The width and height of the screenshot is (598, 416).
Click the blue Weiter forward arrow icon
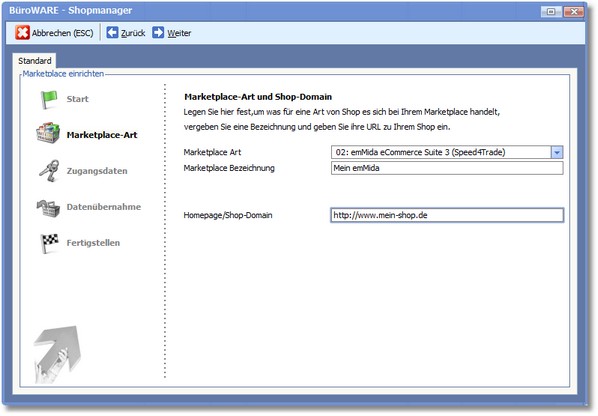158,33
